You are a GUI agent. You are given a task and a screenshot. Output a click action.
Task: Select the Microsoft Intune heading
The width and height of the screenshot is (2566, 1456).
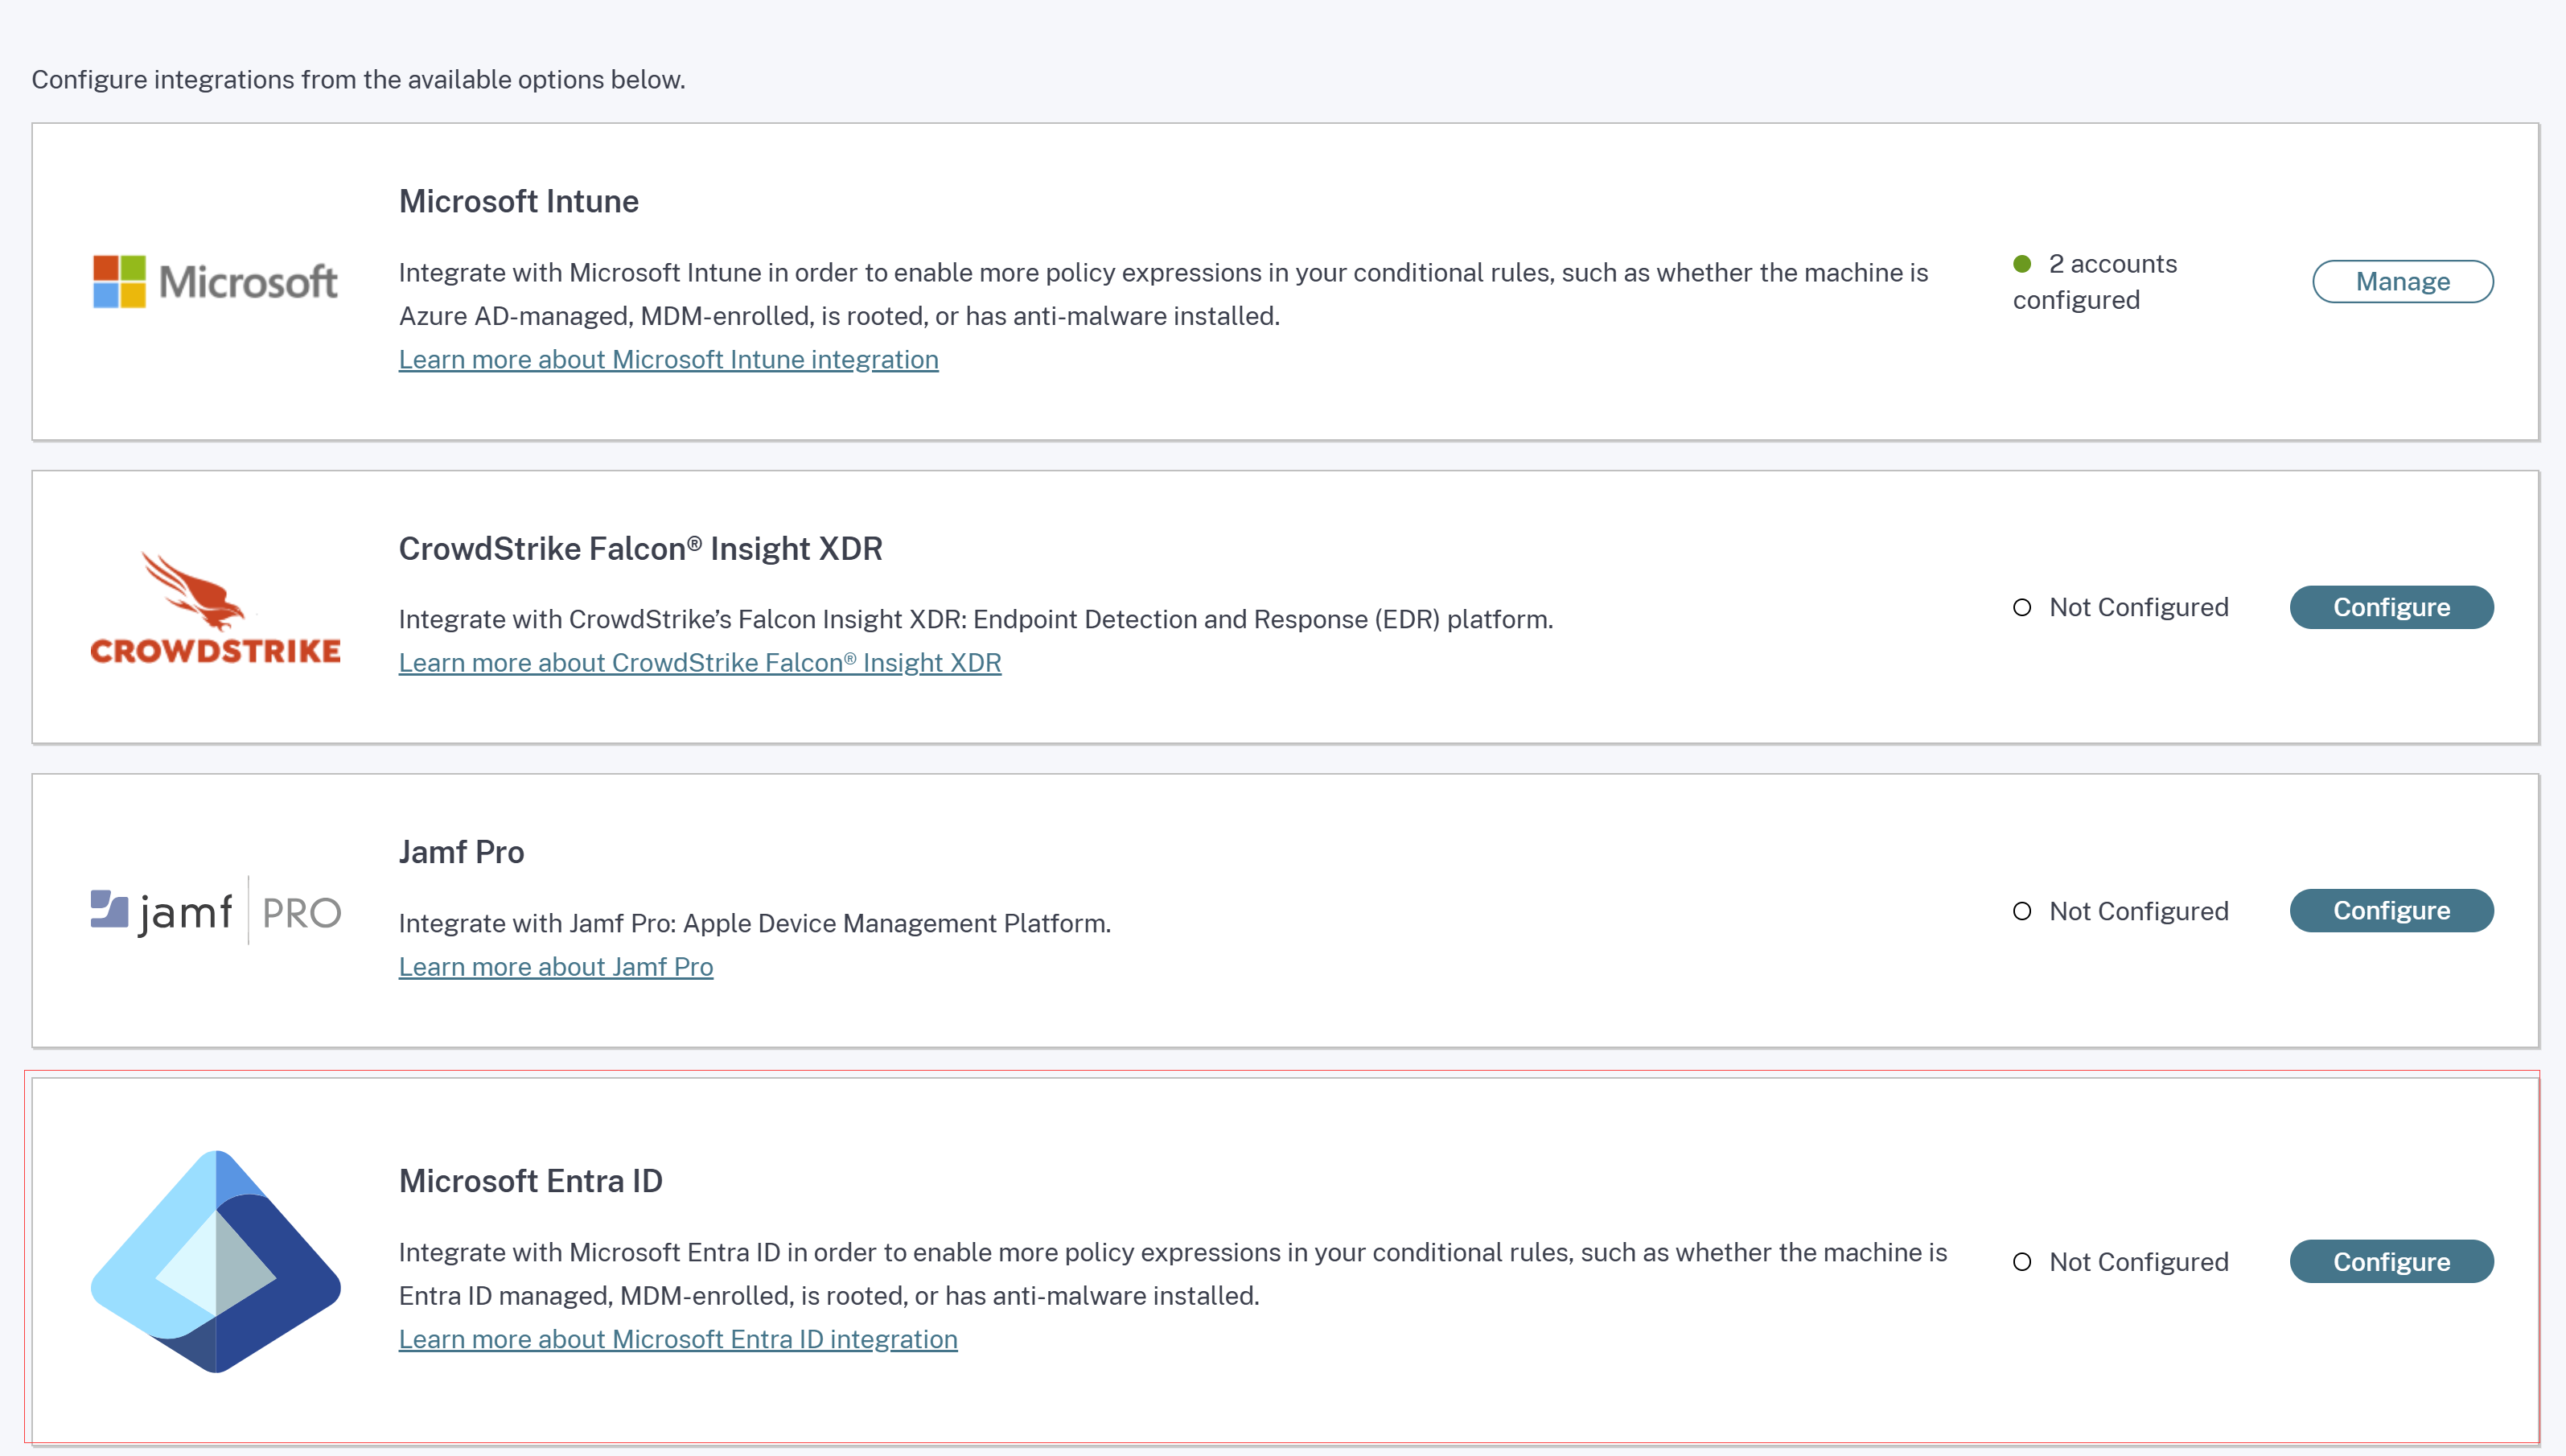tap(519, 201)
